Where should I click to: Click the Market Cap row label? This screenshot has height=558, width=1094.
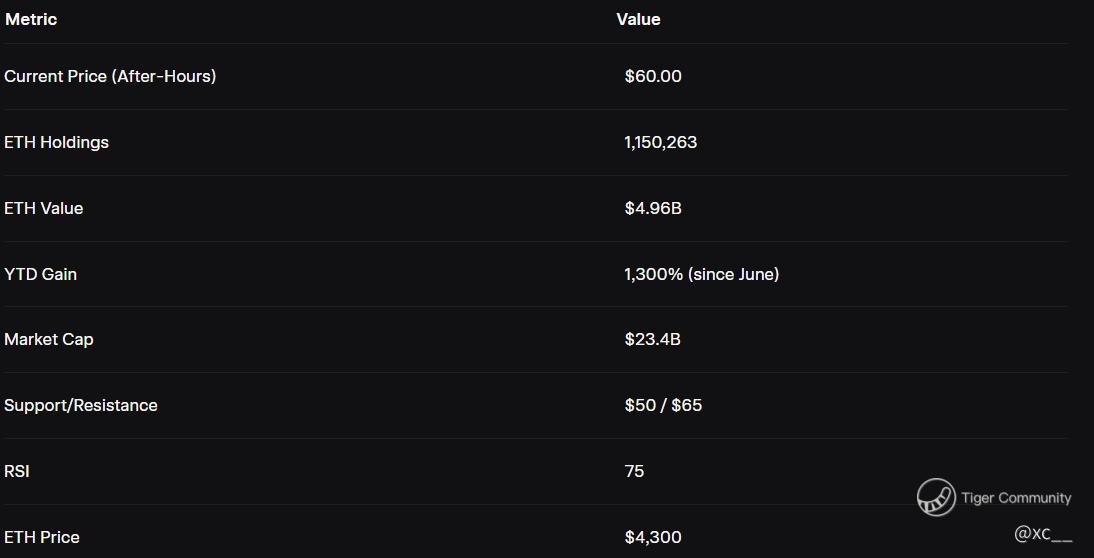click(49, 339)
